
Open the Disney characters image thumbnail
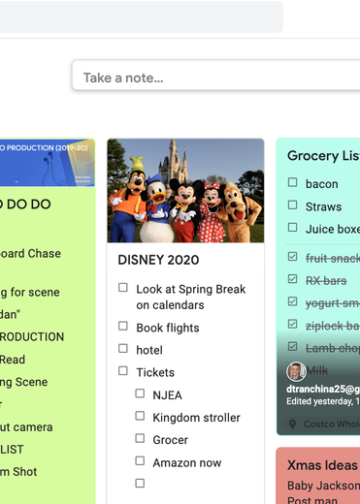pyautogui.click(x=186, y=191)
